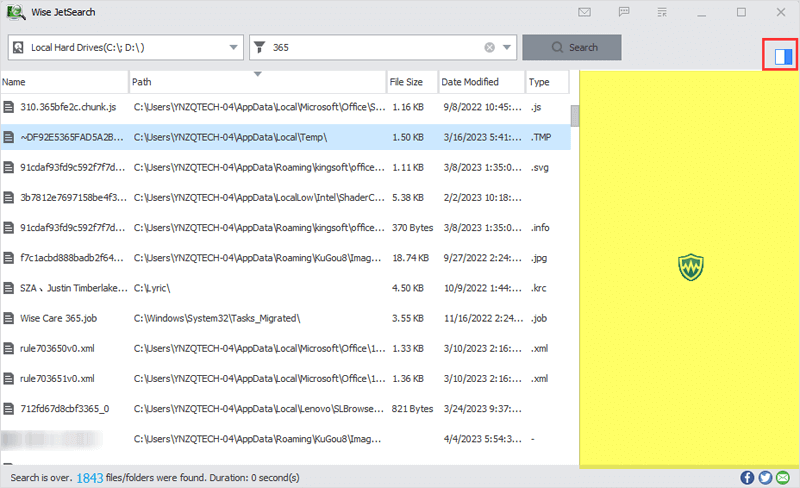This screenshot has width=800, height=488.
Task: Sort results by File Size column
Action: (x=412, y=82)
